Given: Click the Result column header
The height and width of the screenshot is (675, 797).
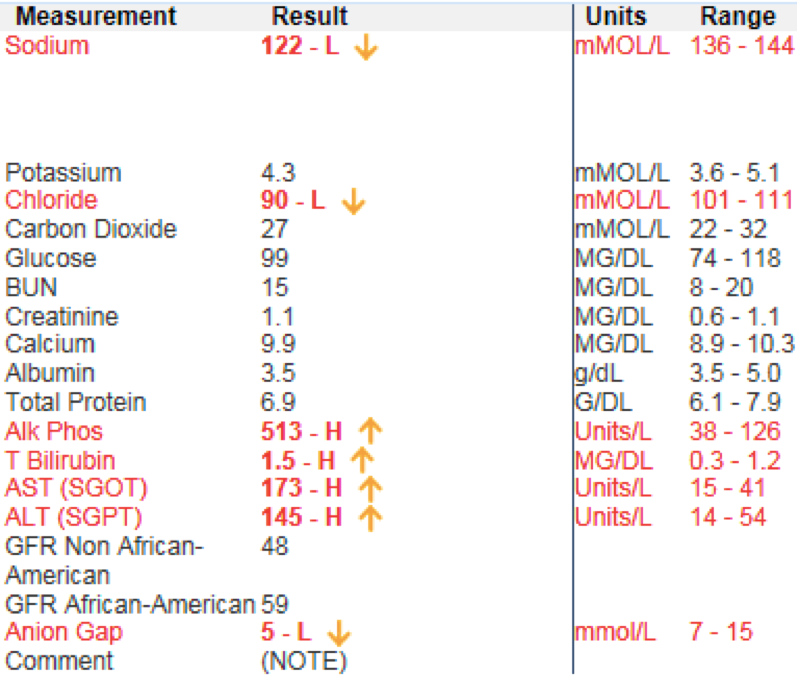Looking at the screenshot, I should click(x=310, y=17).
